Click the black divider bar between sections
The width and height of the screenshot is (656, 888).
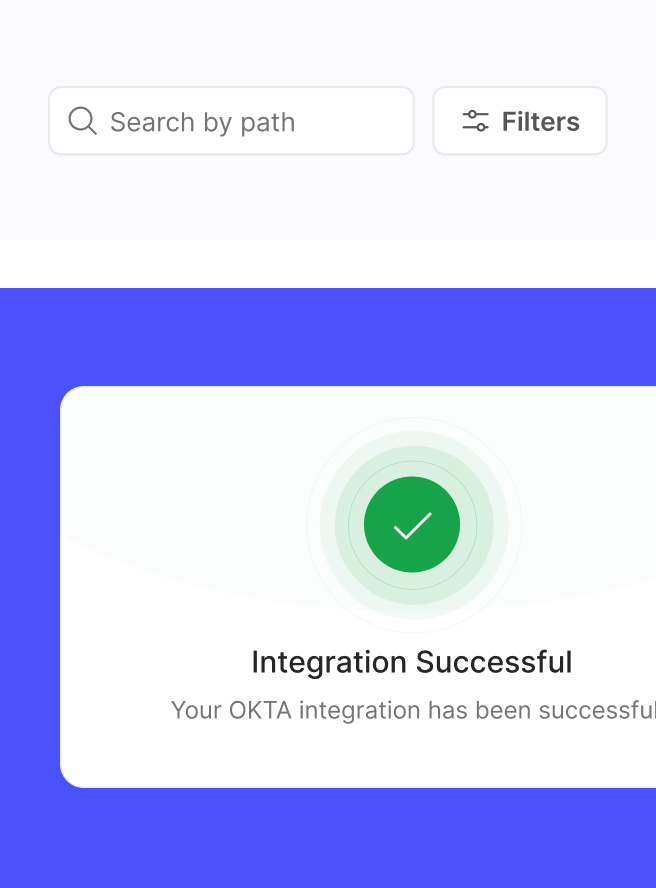point(328,264)
